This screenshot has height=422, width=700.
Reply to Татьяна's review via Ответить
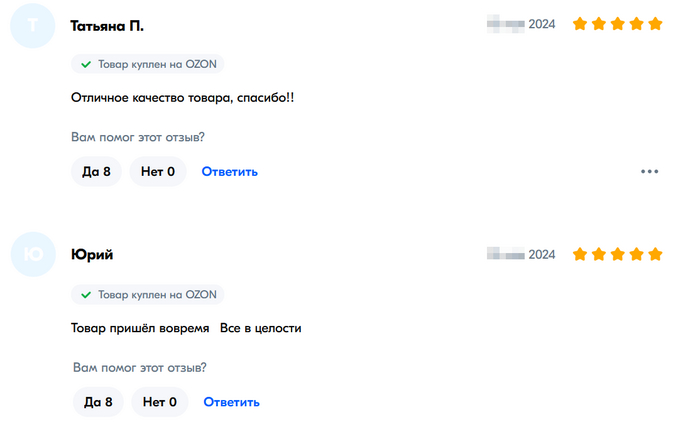tap(230, 171)
